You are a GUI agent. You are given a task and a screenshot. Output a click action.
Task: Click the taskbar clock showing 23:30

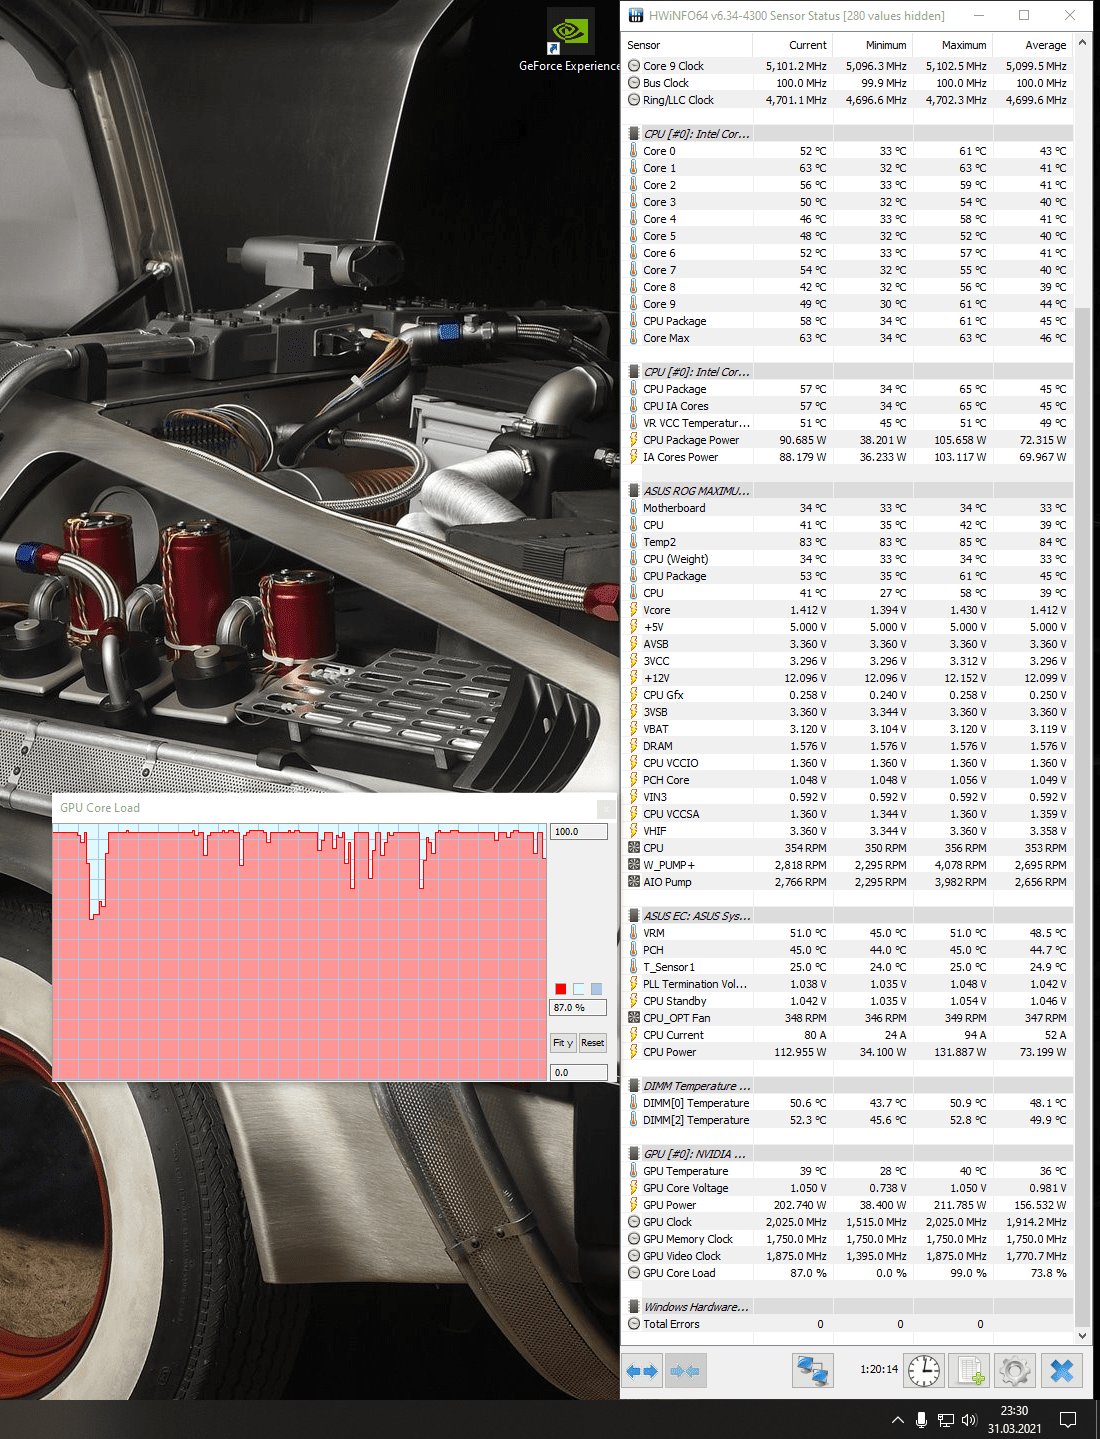pyautogui.click(x=1014, y=1419)
